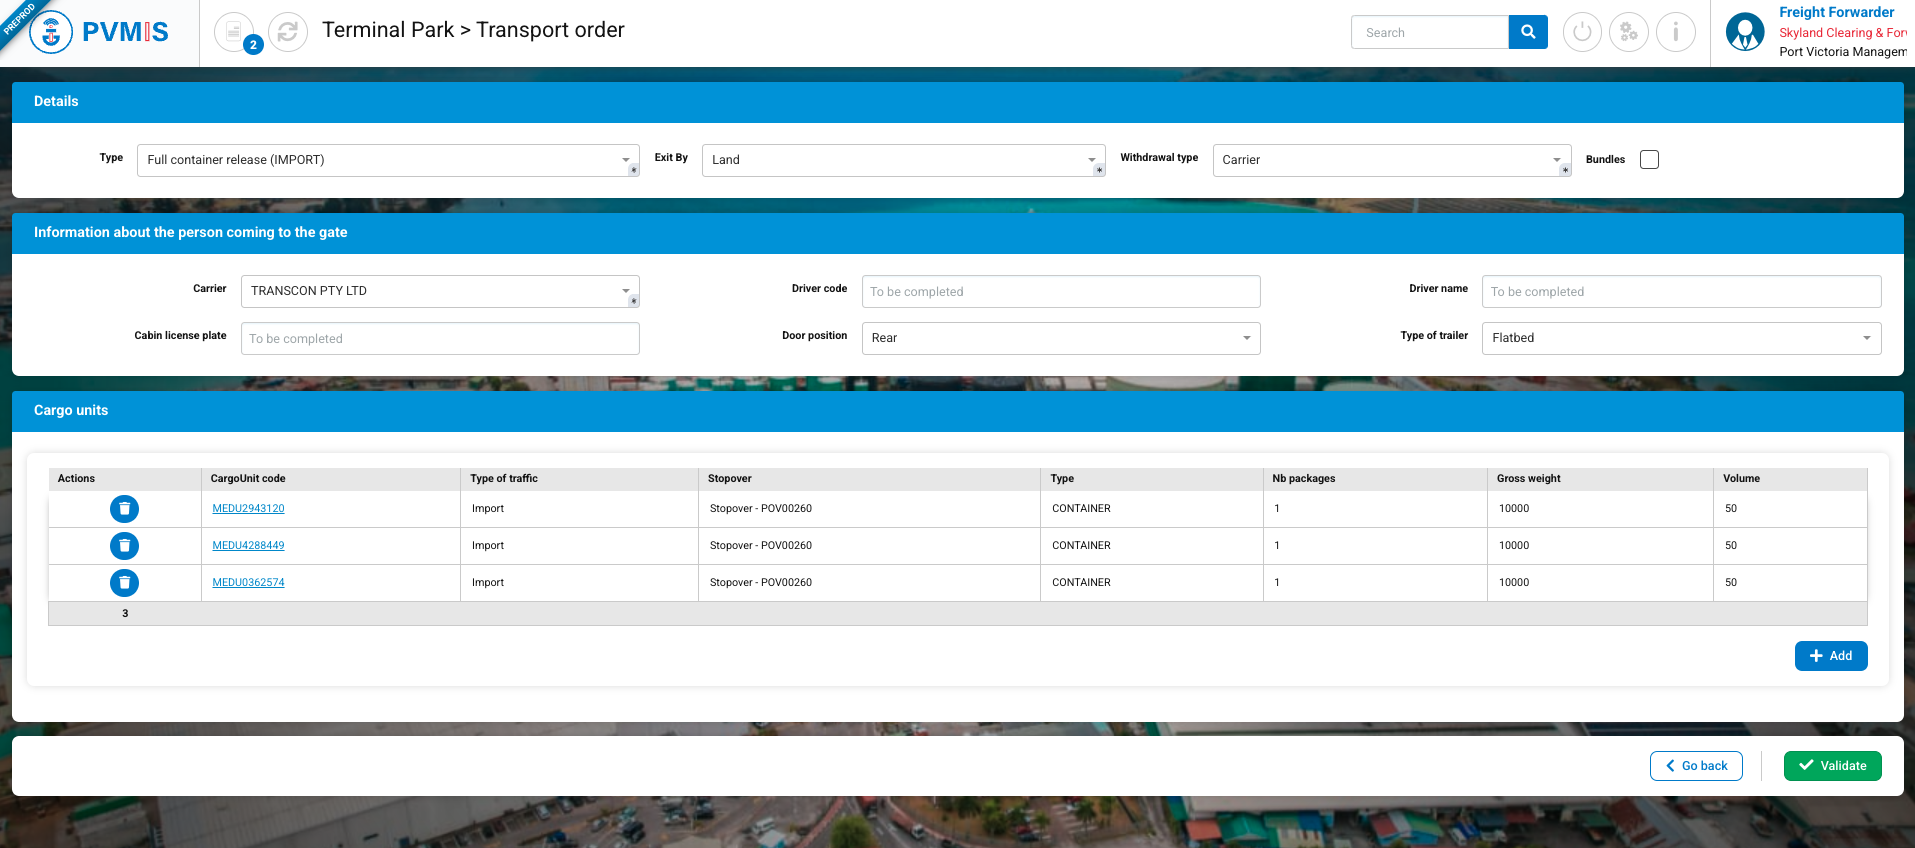The width and height of the screenshot is (1915, 848).
Task: Delete cargo unit MEDU0362574 row
Action: (x=124, y=583)
